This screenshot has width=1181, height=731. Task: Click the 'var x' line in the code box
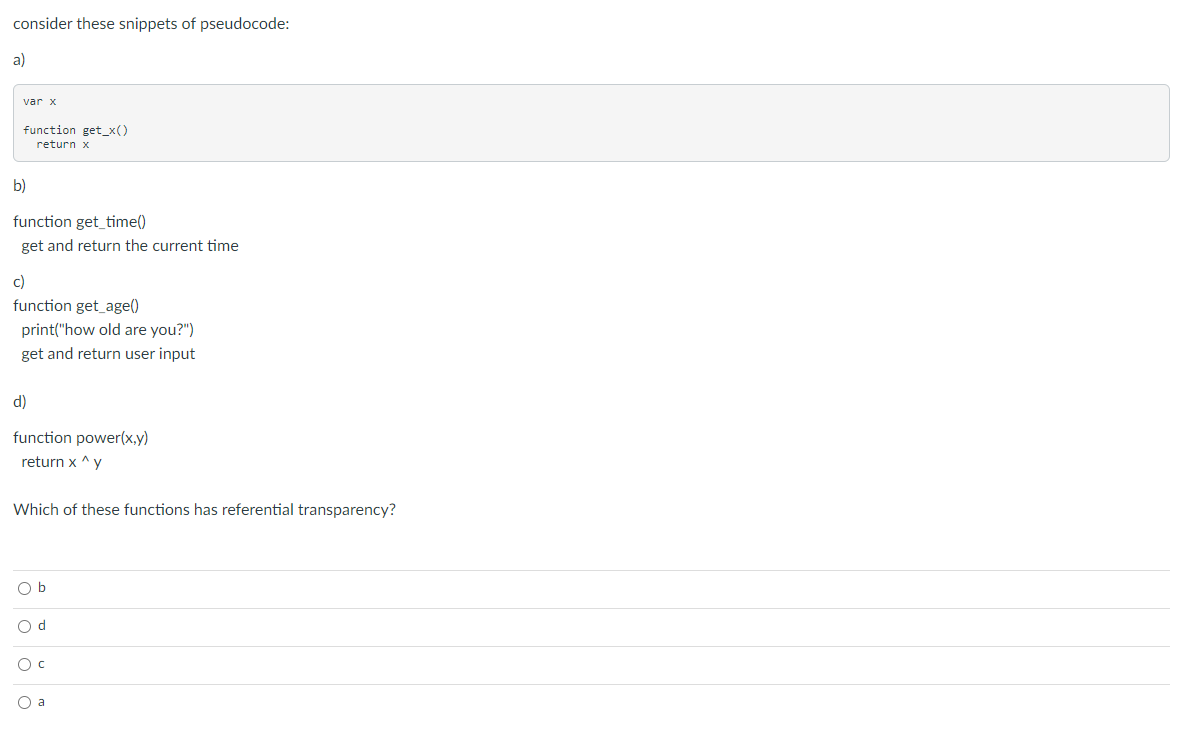click(39, 101)
